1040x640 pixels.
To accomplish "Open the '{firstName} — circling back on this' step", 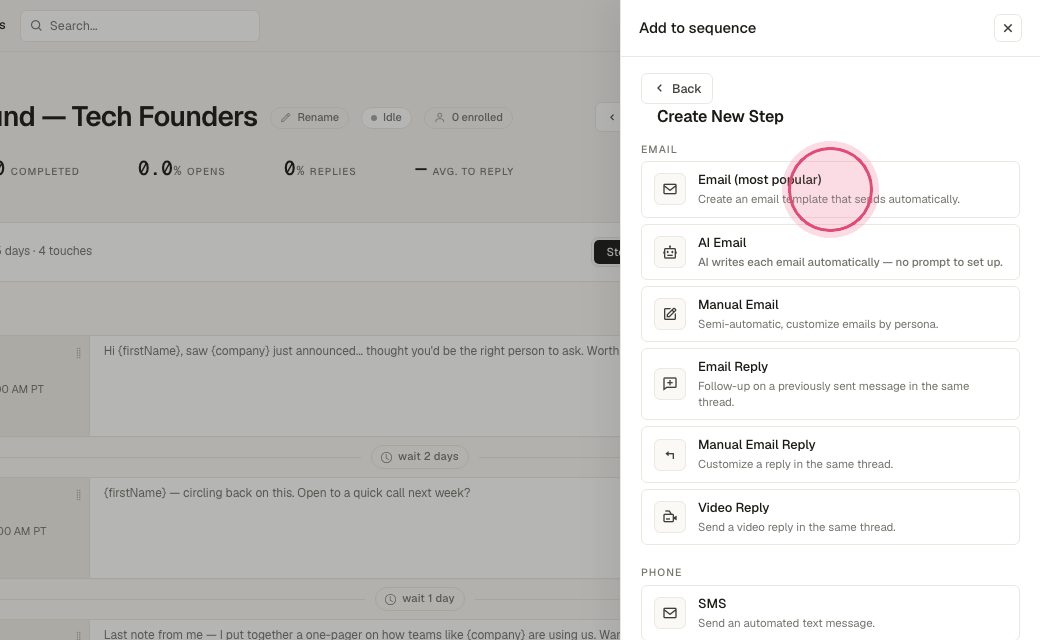I will [355, 528].
